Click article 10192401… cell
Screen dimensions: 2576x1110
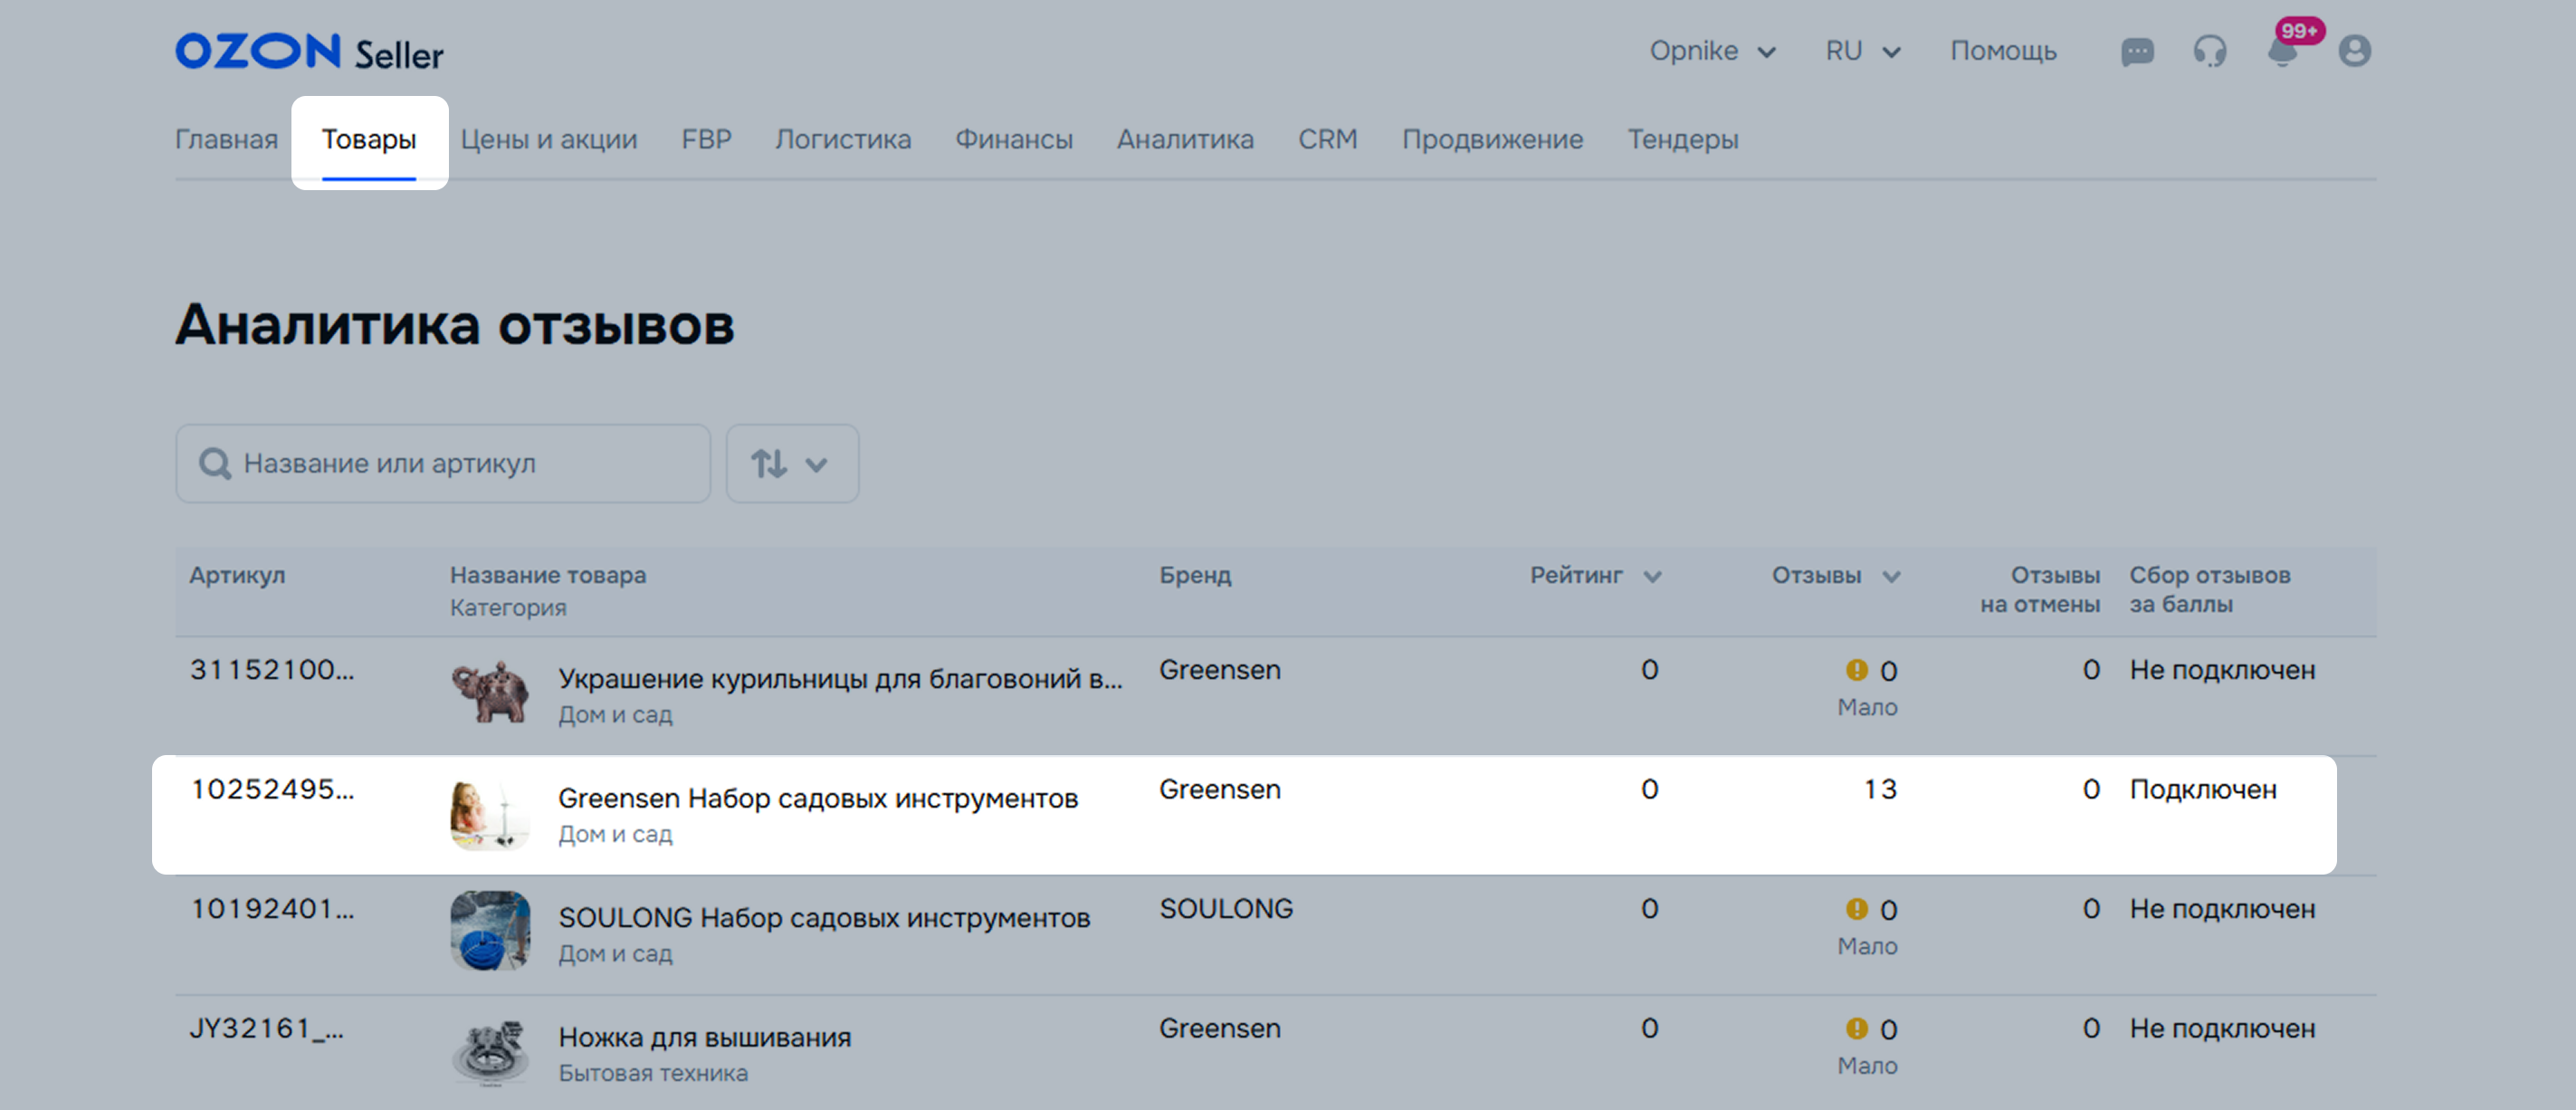272,909
